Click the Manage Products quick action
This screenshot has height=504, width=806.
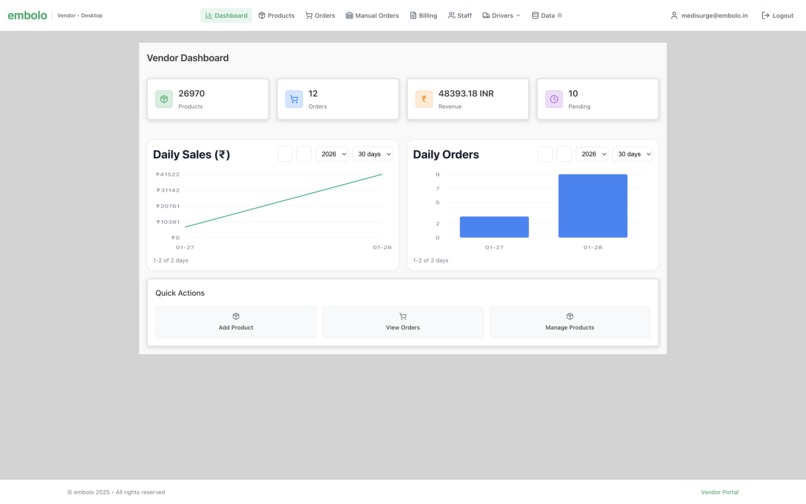570,322
